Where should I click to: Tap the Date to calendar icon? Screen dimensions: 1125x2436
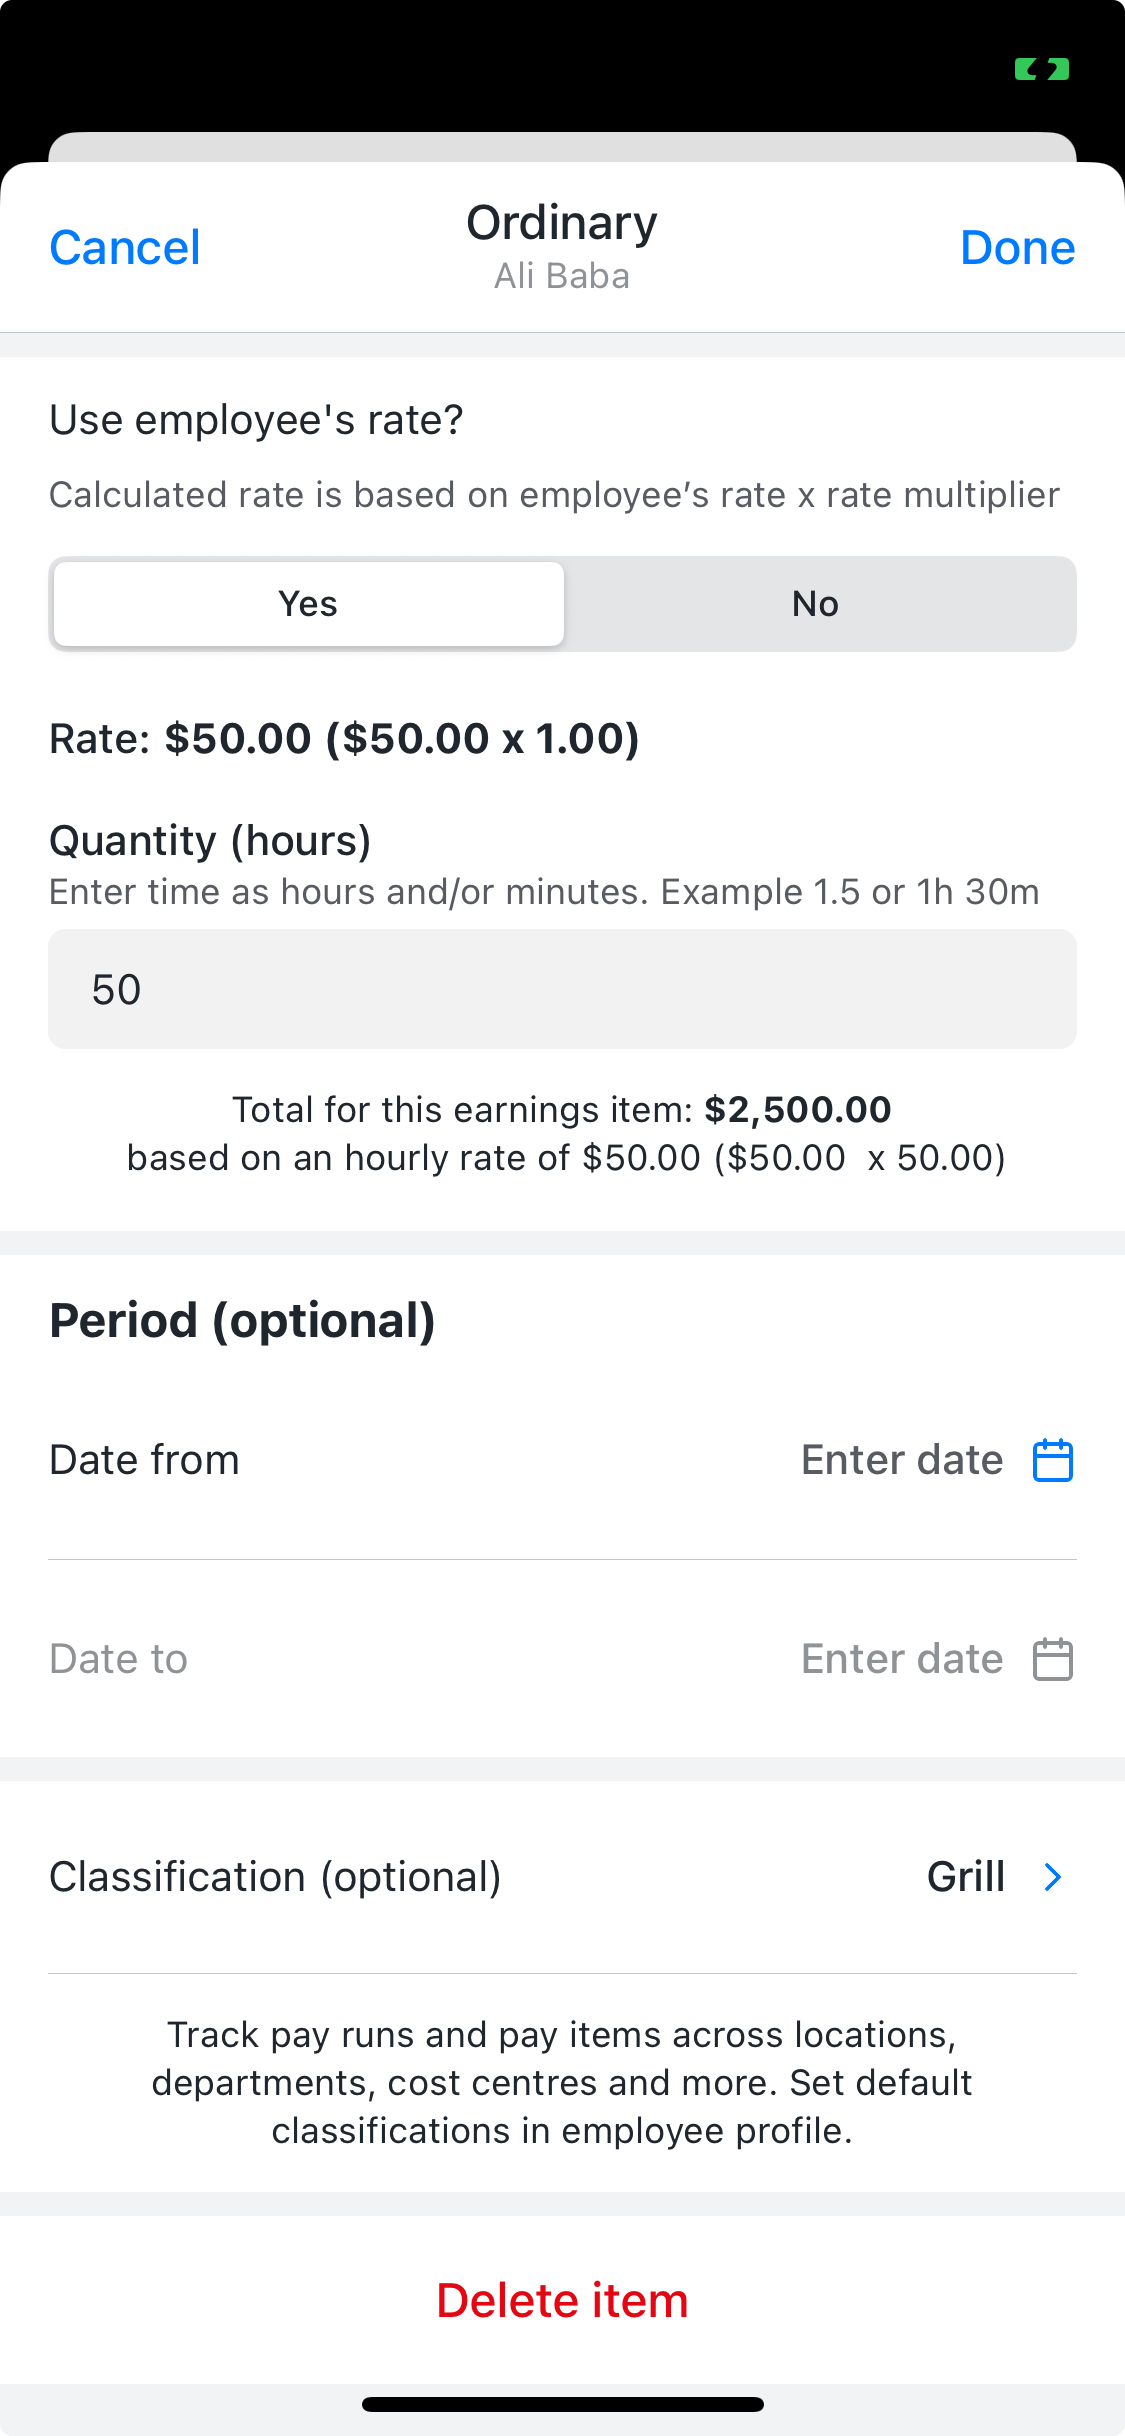pyautogui.click(x=1052, y=1660)
